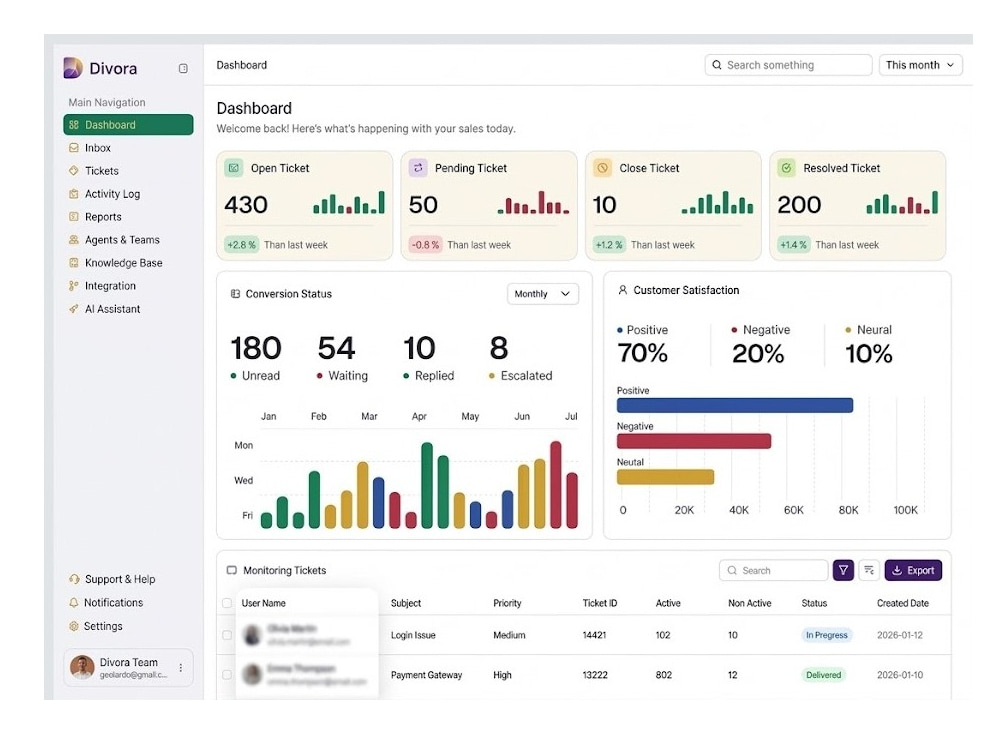Click the Status column header
The width and height of the screenshot is (1000, 750).
point(814,603)
